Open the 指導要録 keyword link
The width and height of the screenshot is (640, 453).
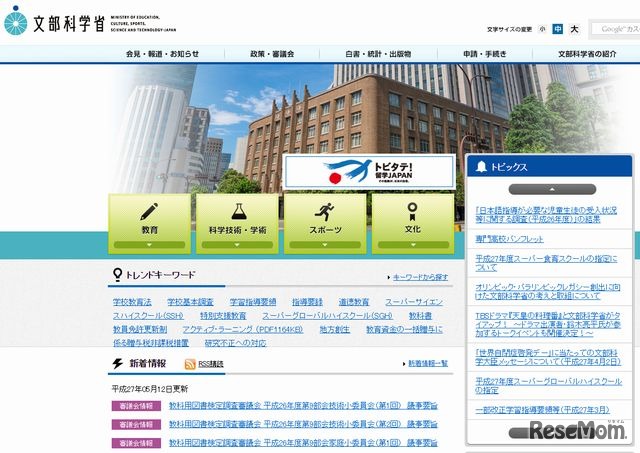[x=307, y=302]
